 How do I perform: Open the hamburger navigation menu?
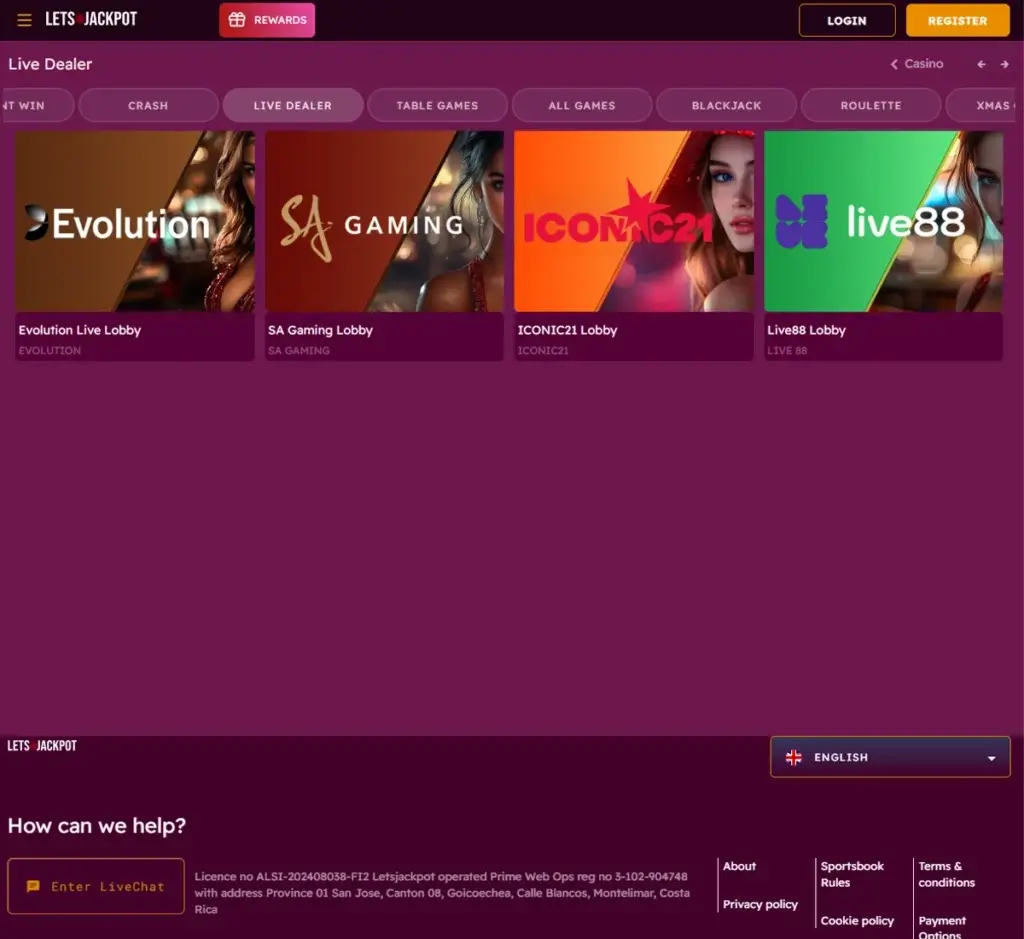[x=24, y=20]
